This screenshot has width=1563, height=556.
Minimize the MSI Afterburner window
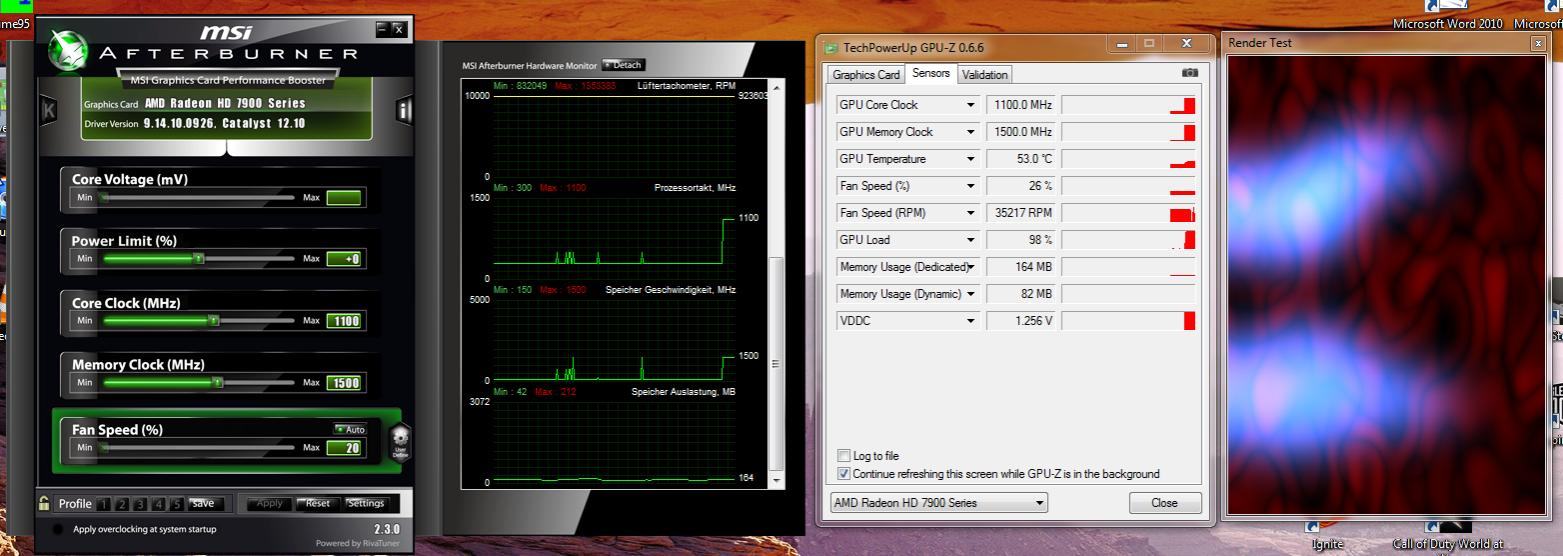382,29
